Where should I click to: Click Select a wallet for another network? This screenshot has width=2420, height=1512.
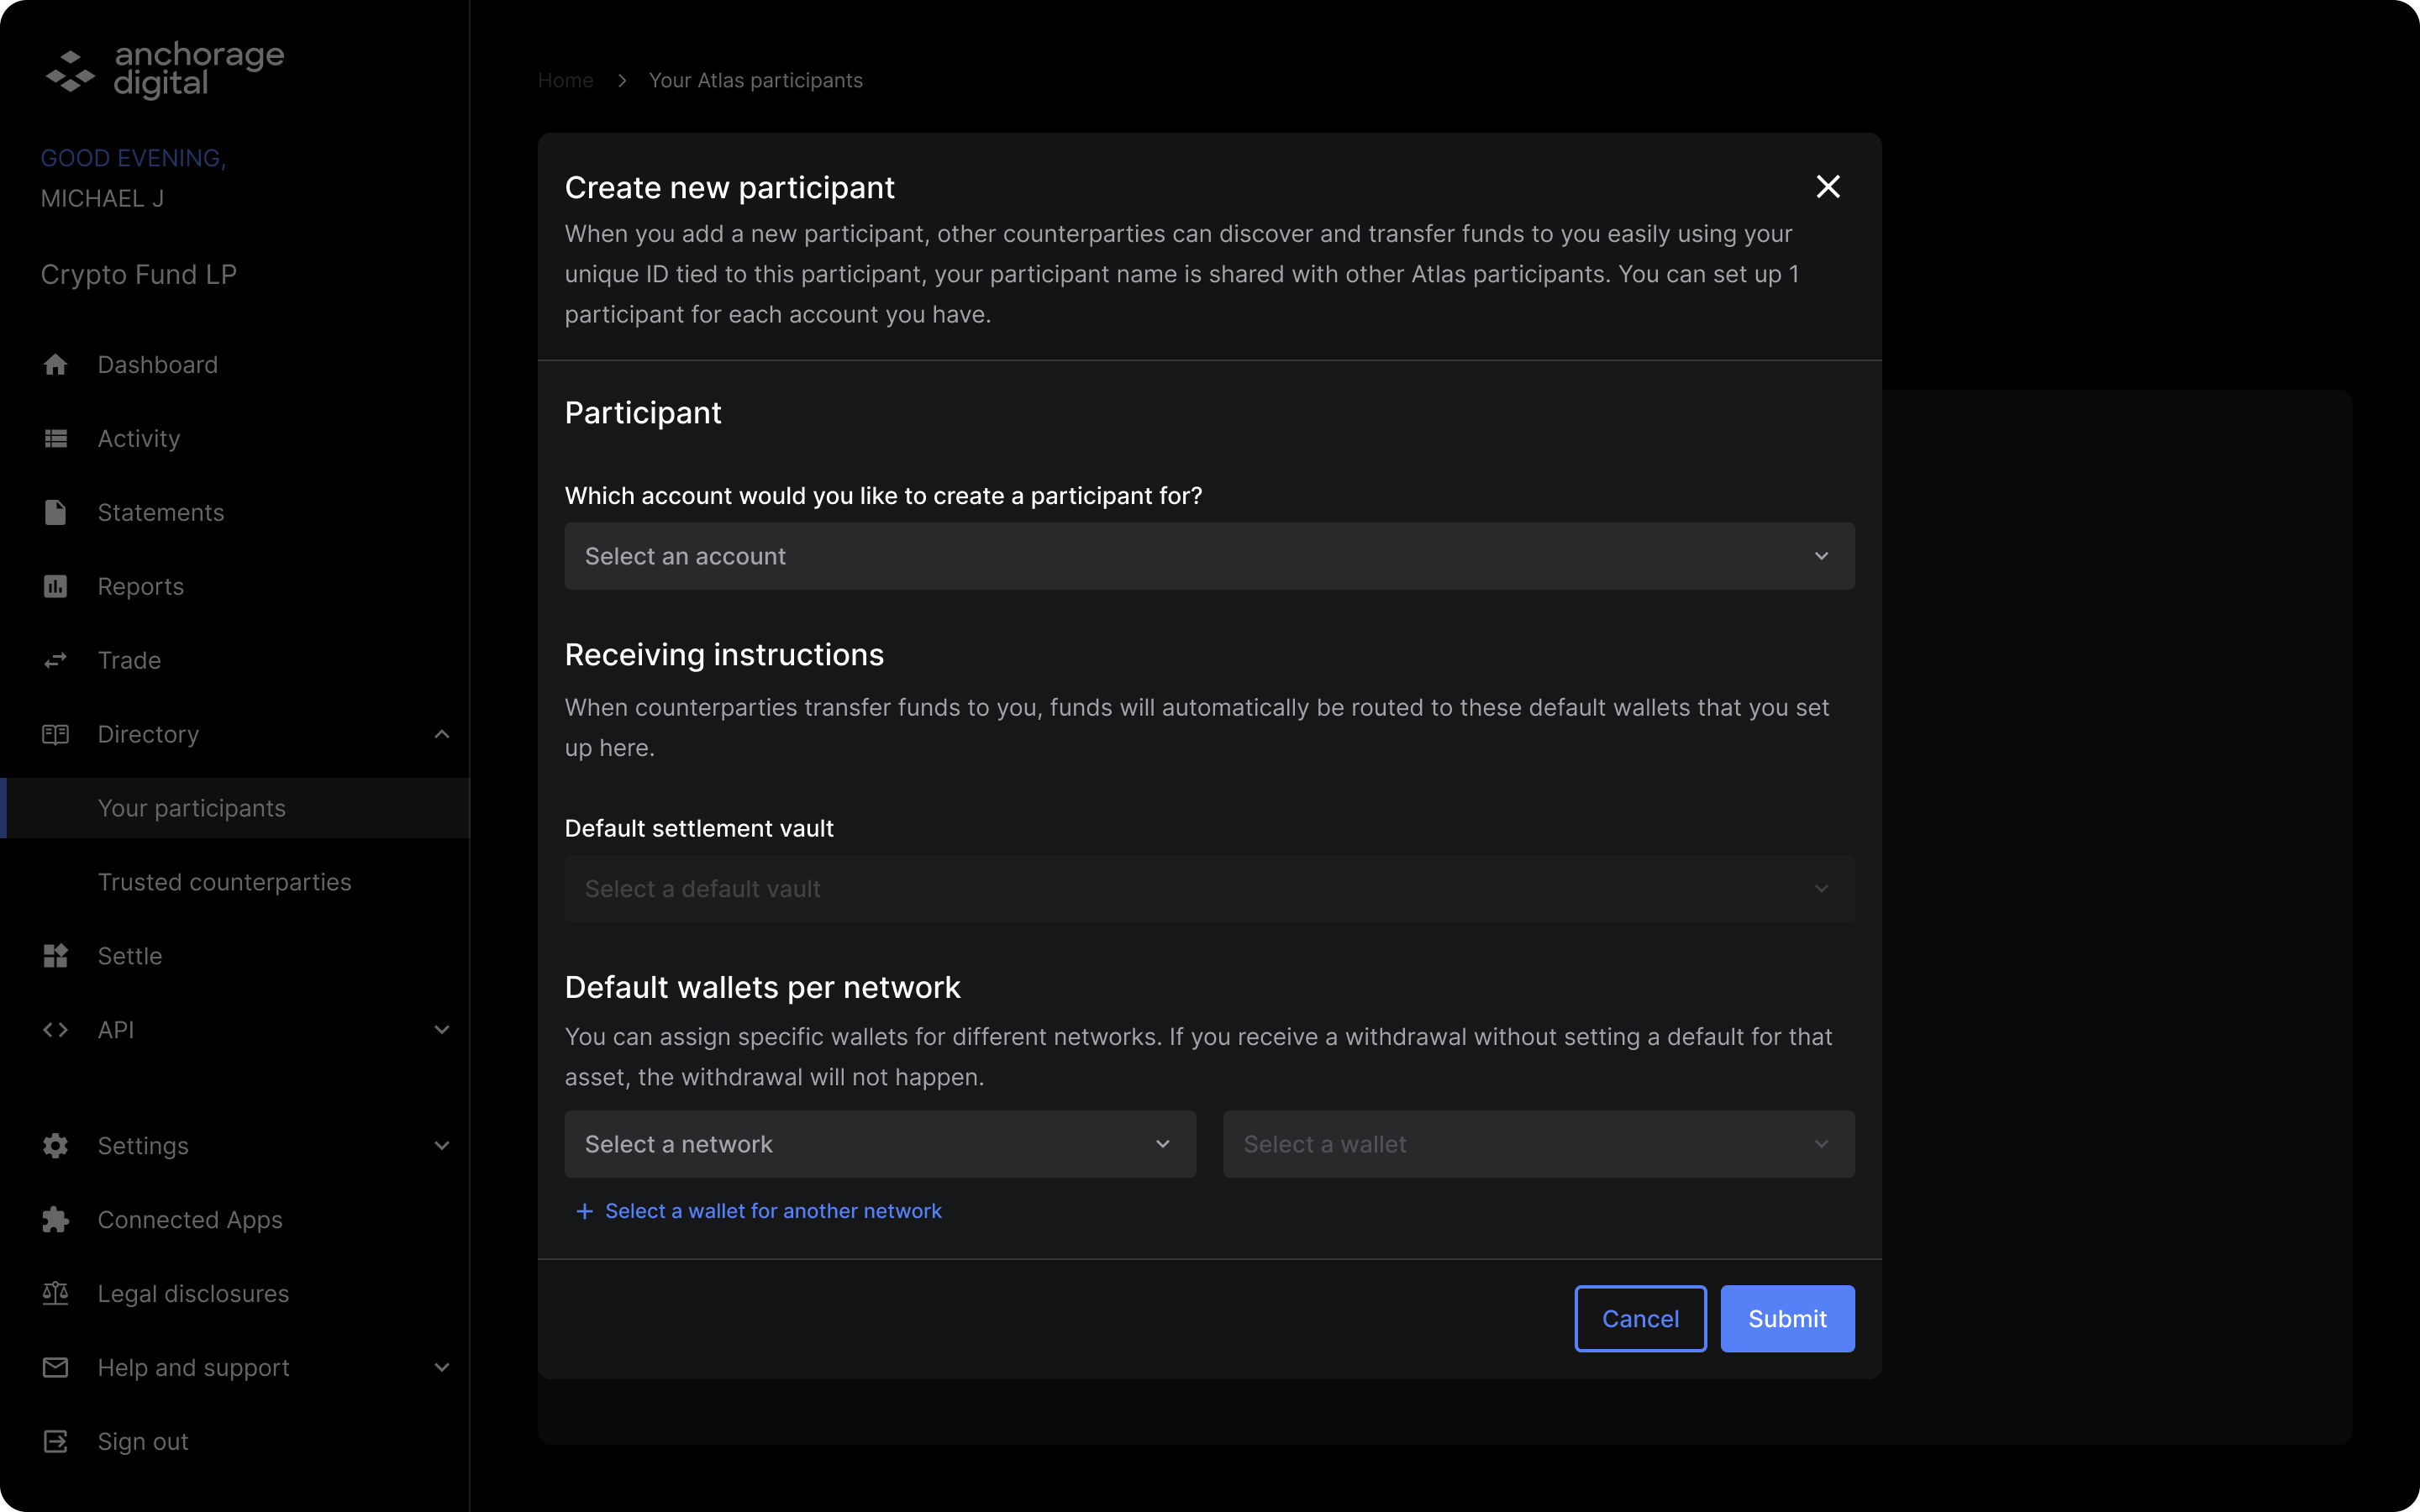(x=773, y=1211)
